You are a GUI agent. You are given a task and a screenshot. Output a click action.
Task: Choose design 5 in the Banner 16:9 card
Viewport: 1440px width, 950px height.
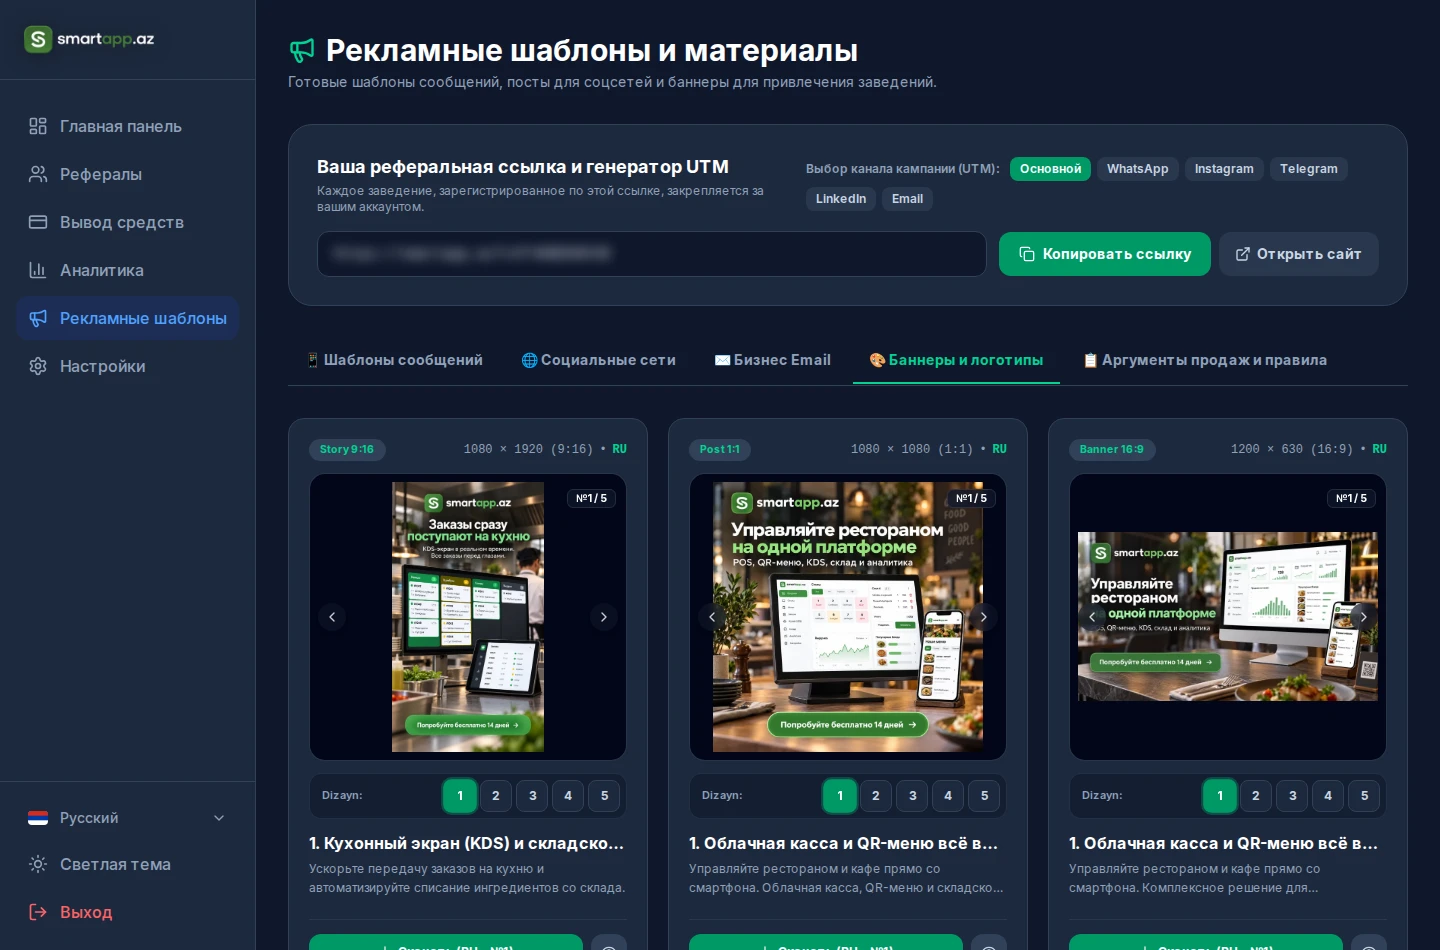(x=1364, y=796)
